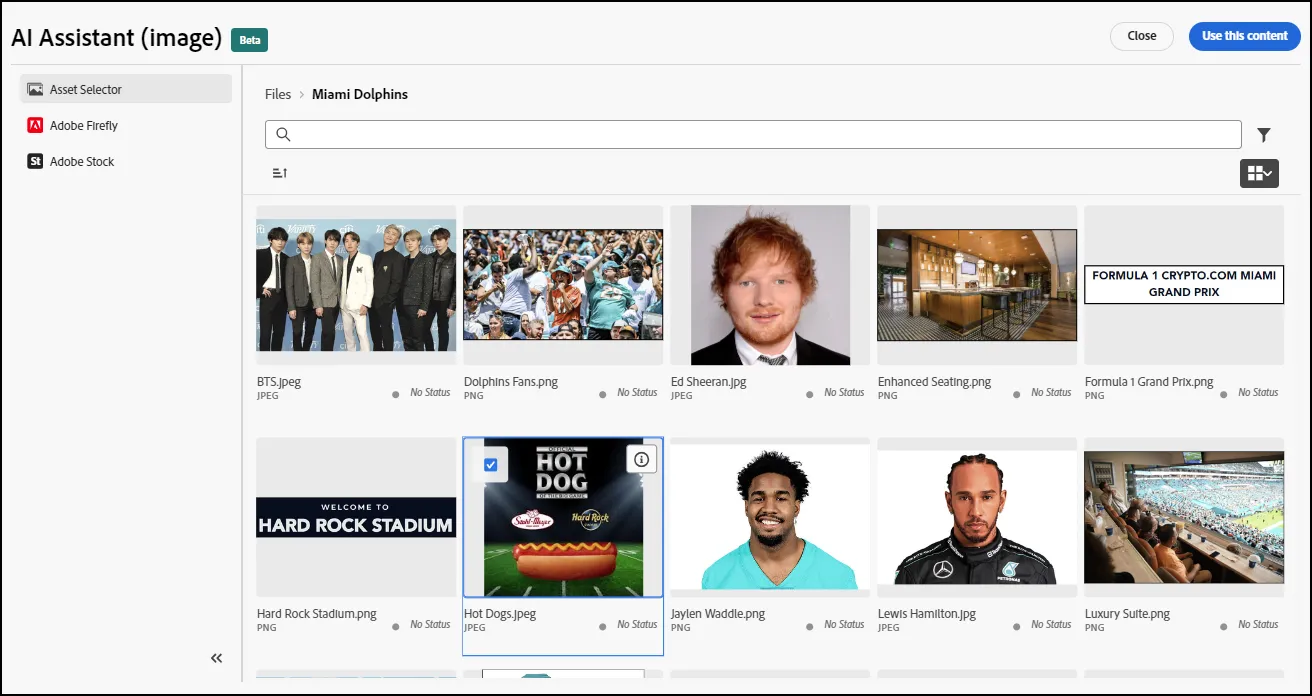Click the Adobe Stock logo icon
This screenshot has width=1312, height=696.
click(35, 161)
